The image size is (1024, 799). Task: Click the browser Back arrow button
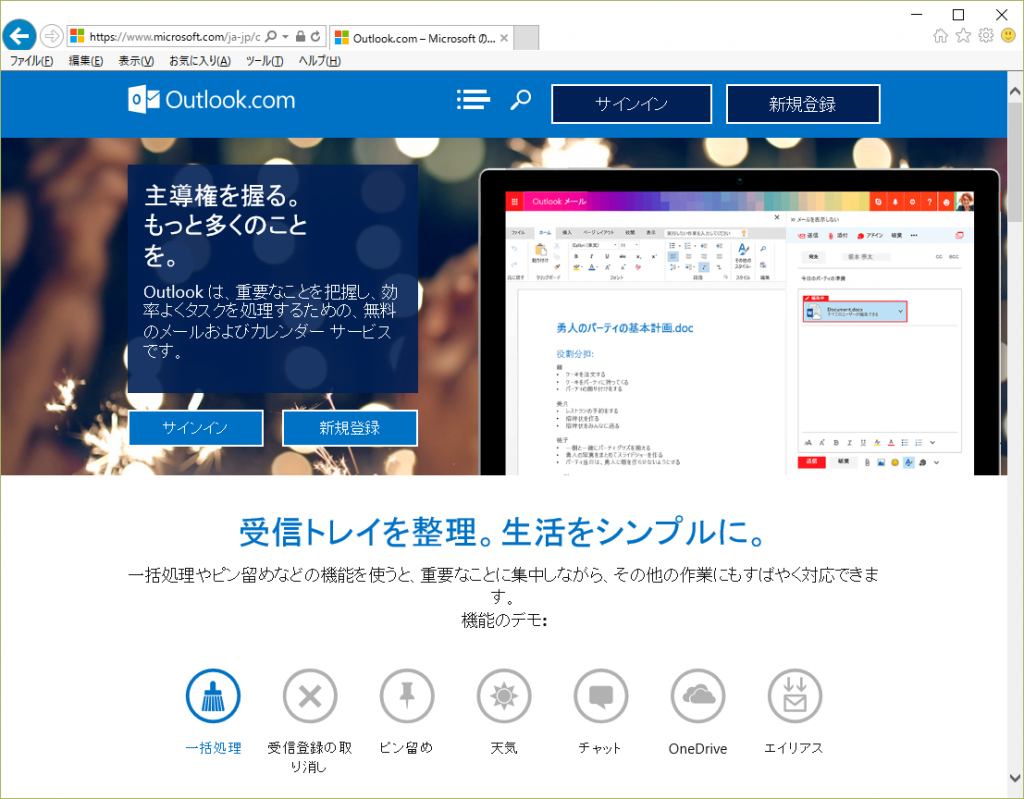(x=20, y=35)
